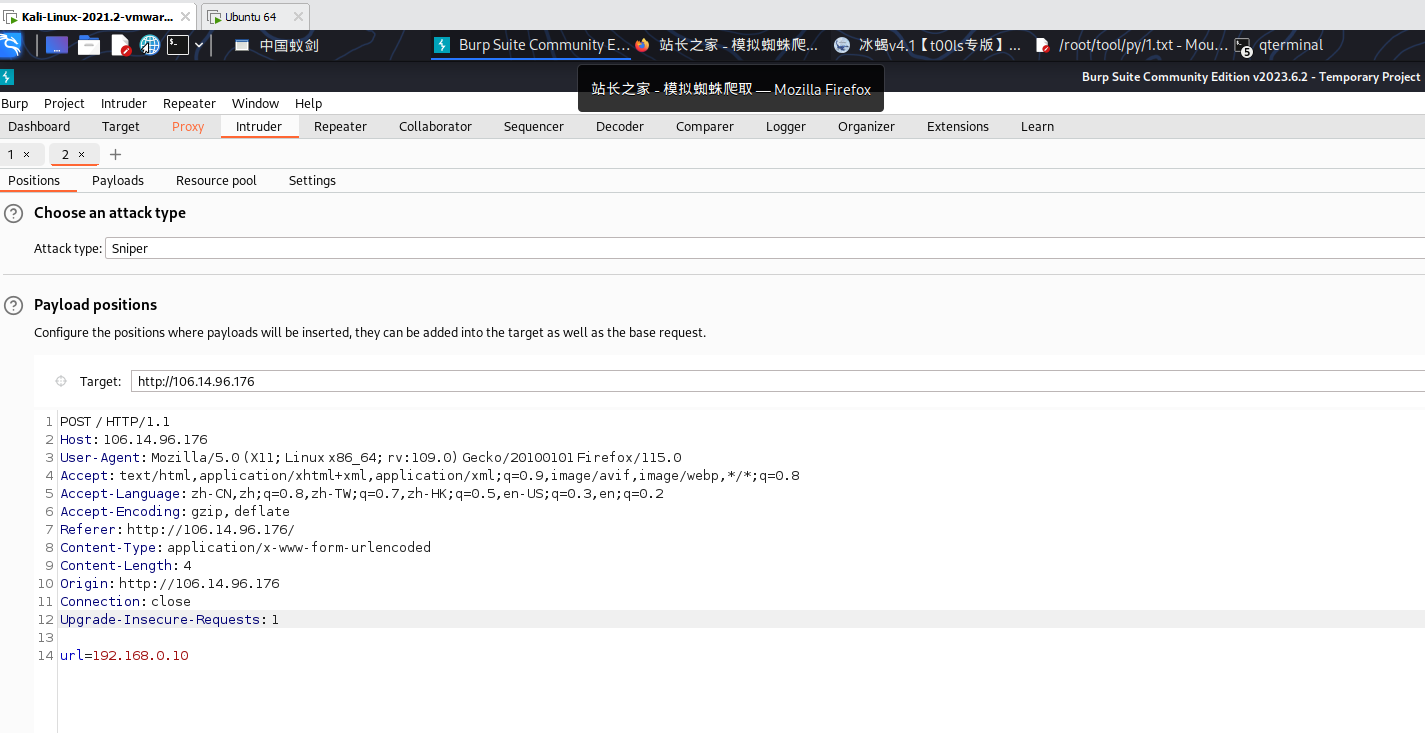Select the Kali-Linux-2021.2 VM tab
The image size is (1425, 733).
point(97,17)
